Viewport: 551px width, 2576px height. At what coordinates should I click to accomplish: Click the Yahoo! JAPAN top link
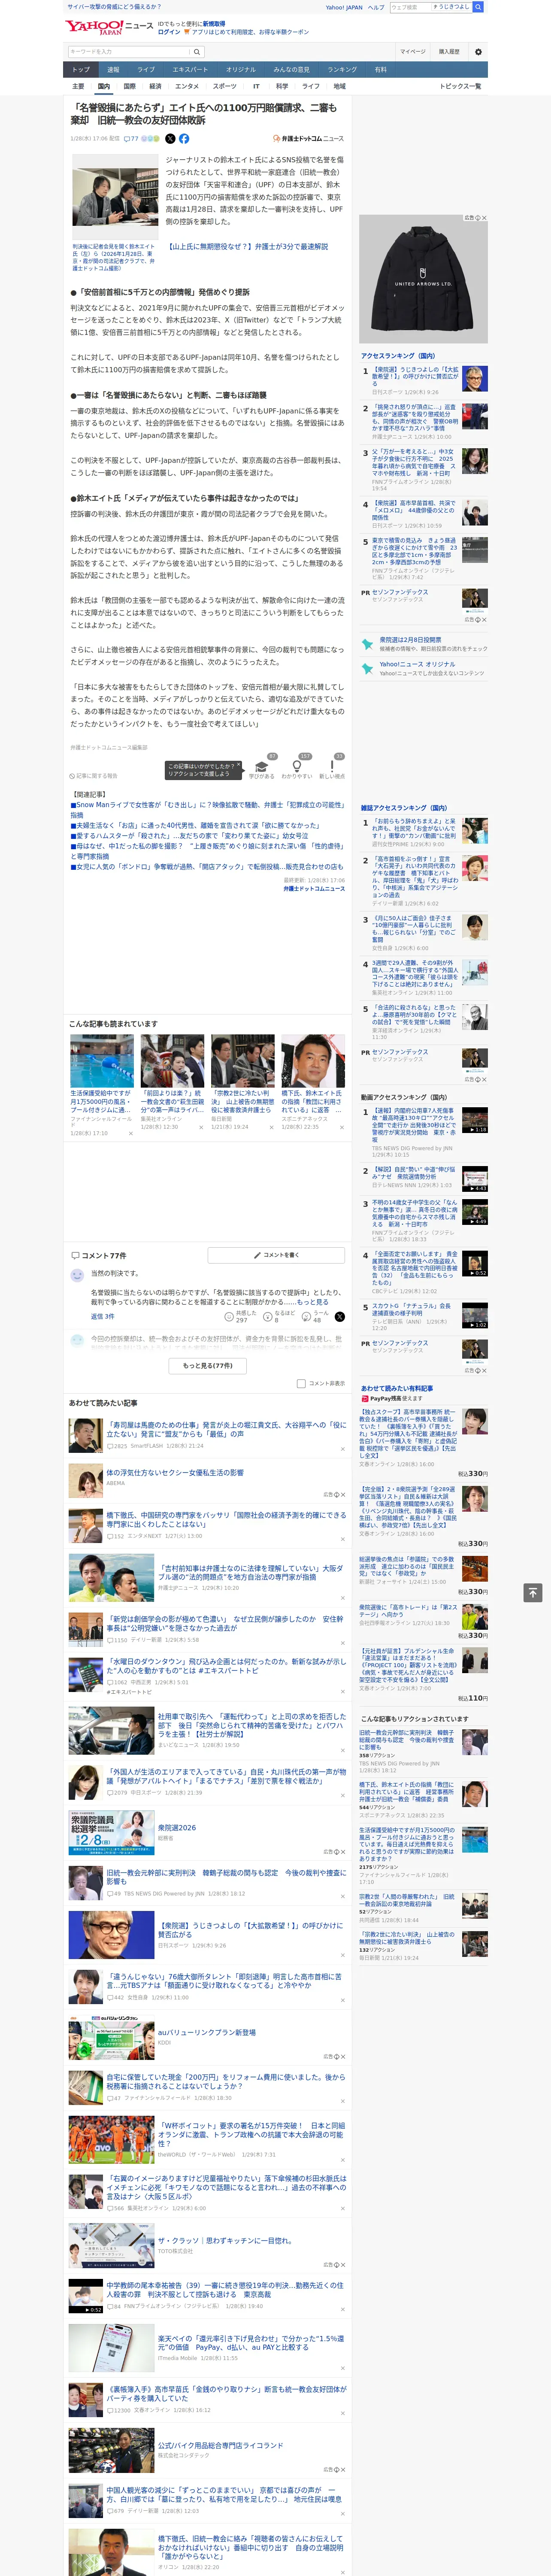click(344, 7)
